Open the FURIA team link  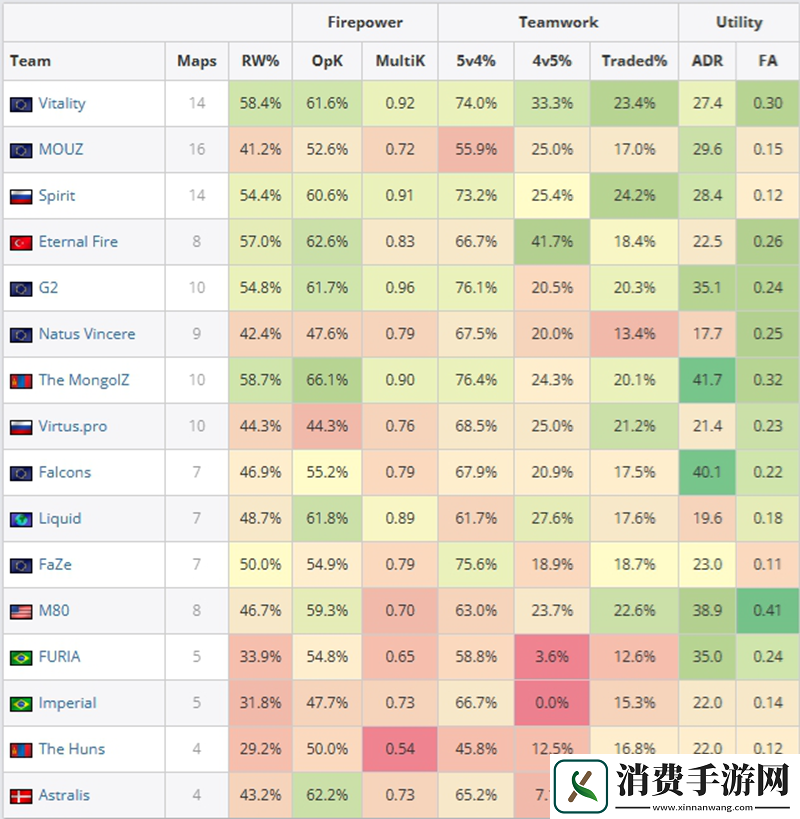coord(60,657)
